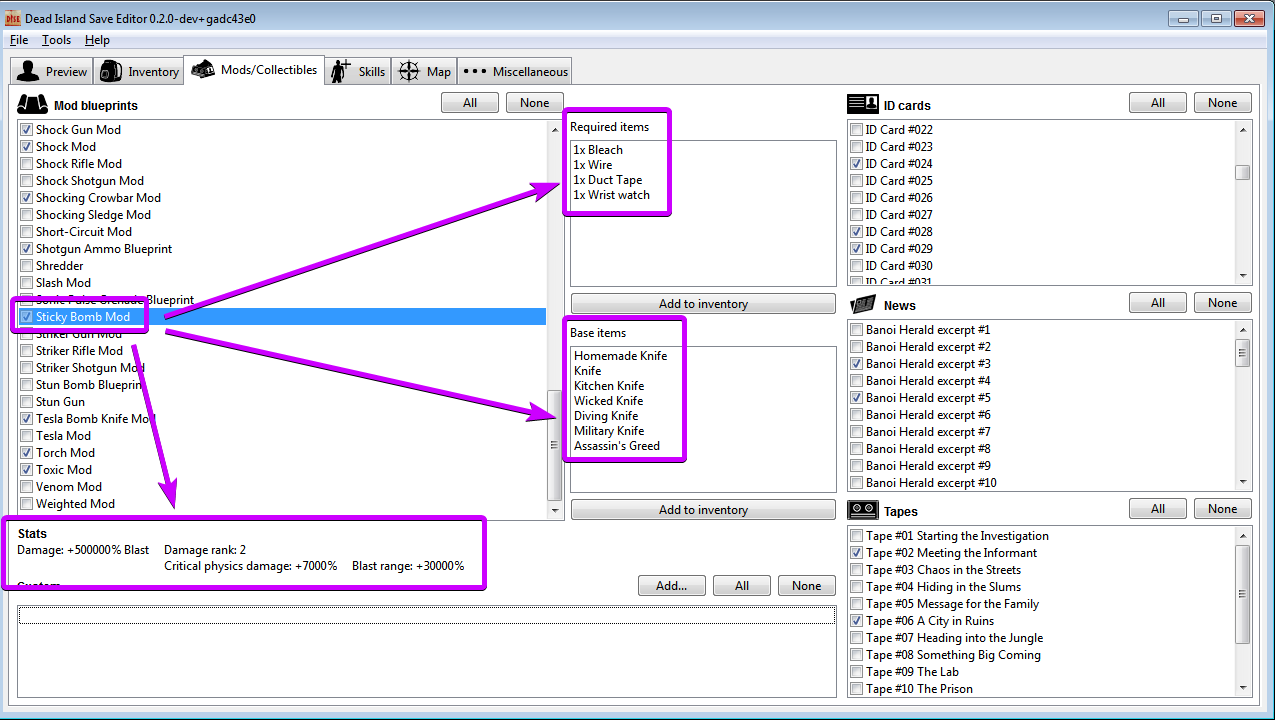Click the Mod blueprints header icon
The image size is (1275, 720).
33,104
